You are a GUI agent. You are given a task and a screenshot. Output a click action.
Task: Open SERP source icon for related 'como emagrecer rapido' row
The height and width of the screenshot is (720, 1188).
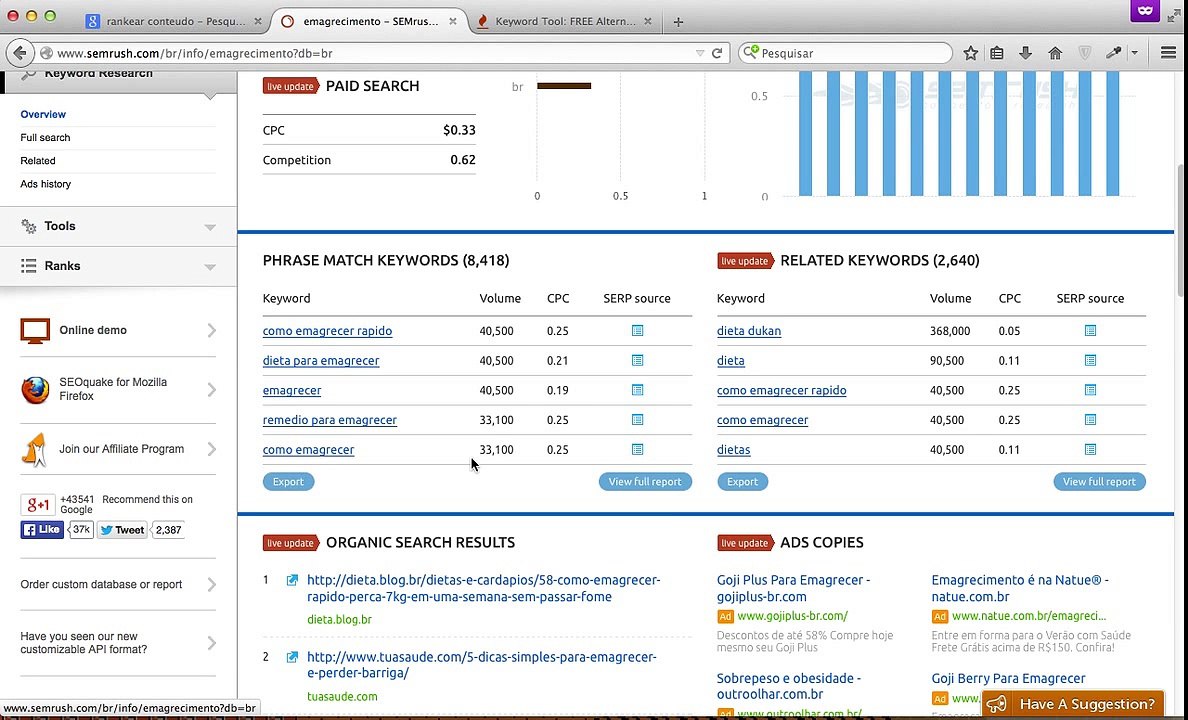(x=1090, y=390)
